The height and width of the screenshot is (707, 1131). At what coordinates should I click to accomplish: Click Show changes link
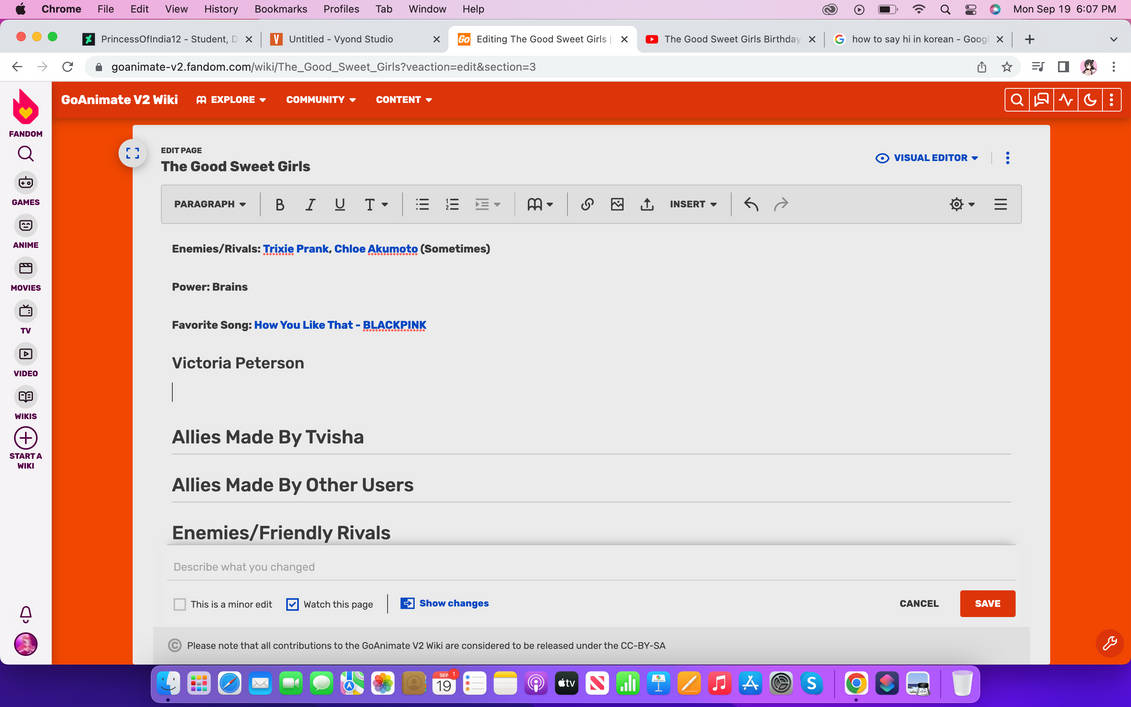445,603
